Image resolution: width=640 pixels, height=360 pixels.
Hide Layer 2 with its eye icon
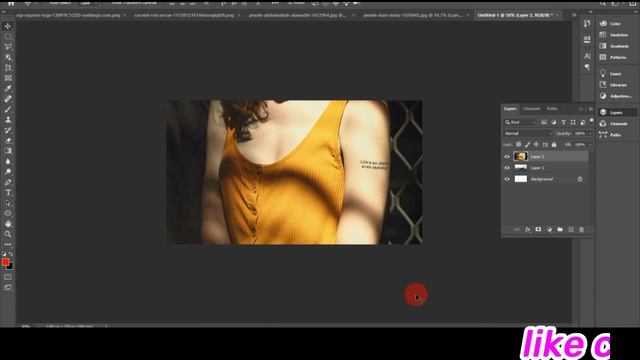coord(507,157)
